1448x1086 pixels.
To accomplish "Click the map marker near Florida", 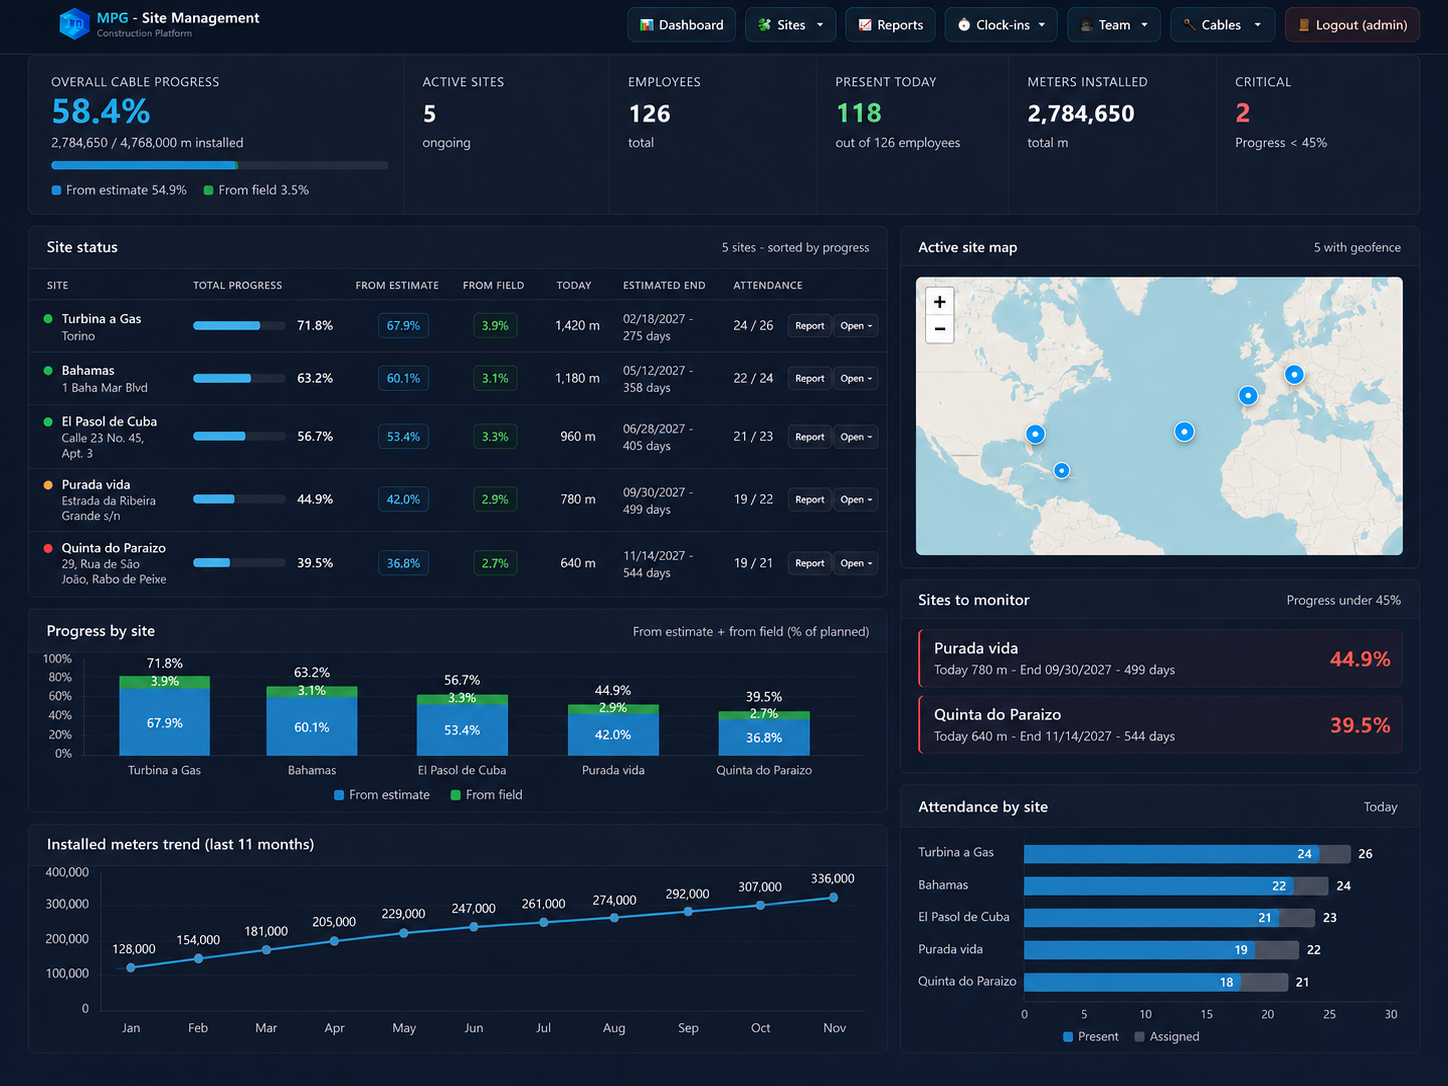I will [1035, 434].
